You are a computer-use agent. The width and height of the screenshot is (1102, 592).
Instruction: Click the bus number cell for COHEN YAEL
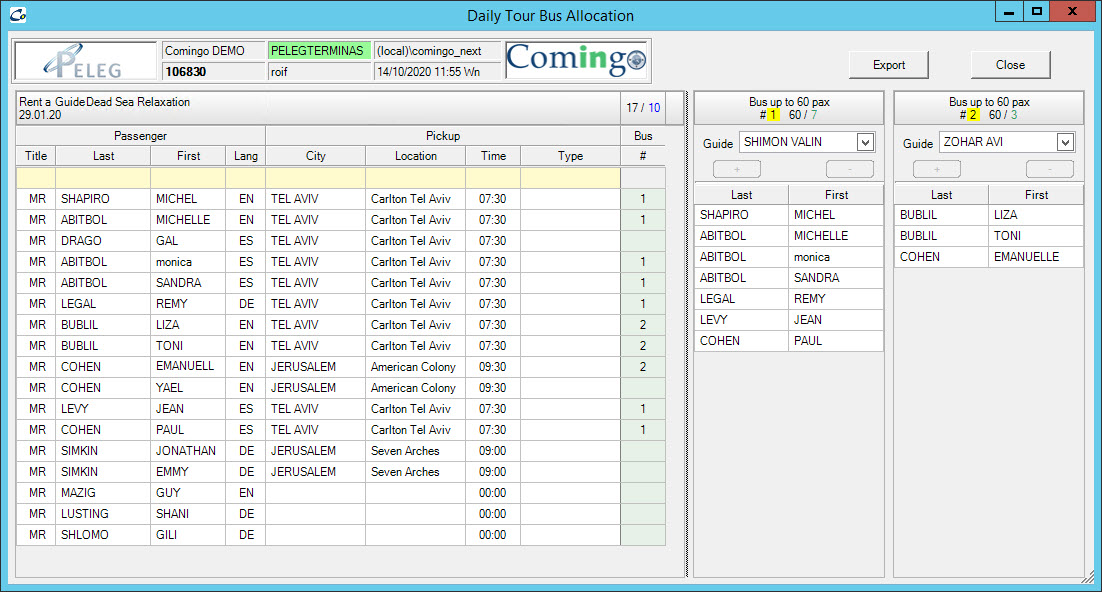pos(643,388)
